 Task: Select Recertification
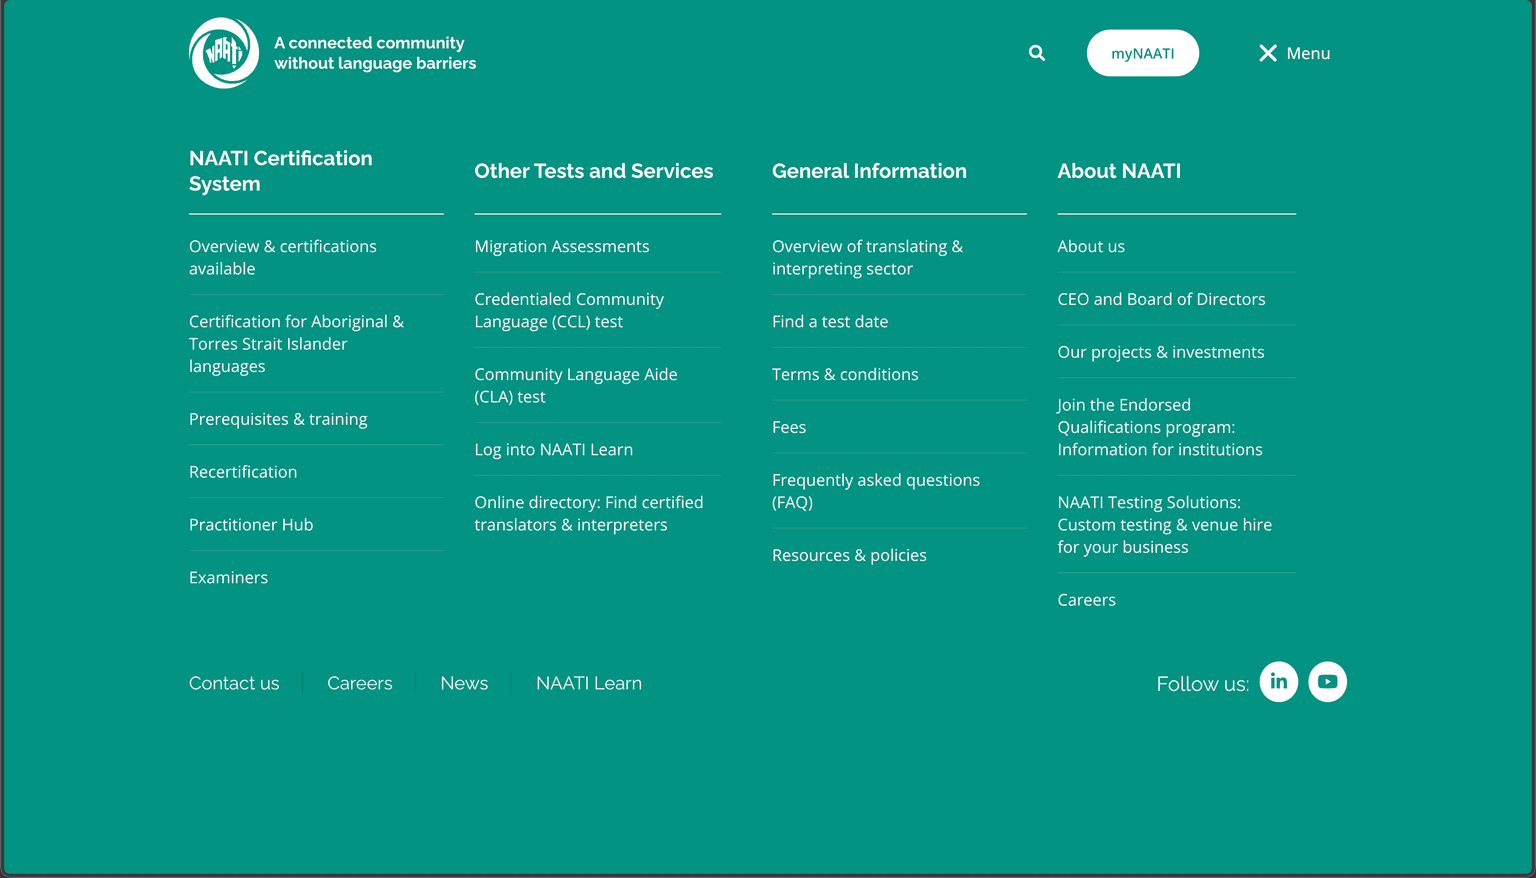pos(242,471)
